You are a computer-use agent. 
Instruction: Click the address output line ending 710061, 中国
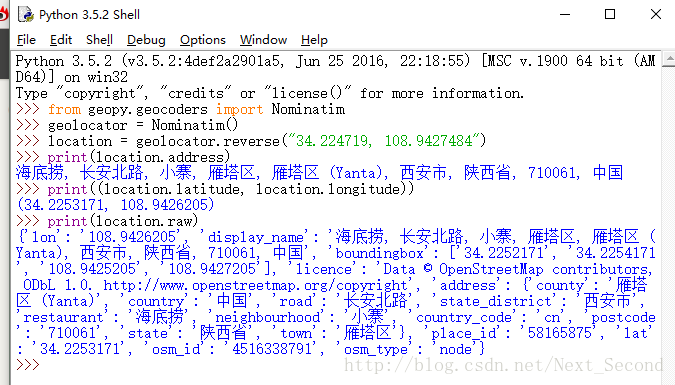319,173
